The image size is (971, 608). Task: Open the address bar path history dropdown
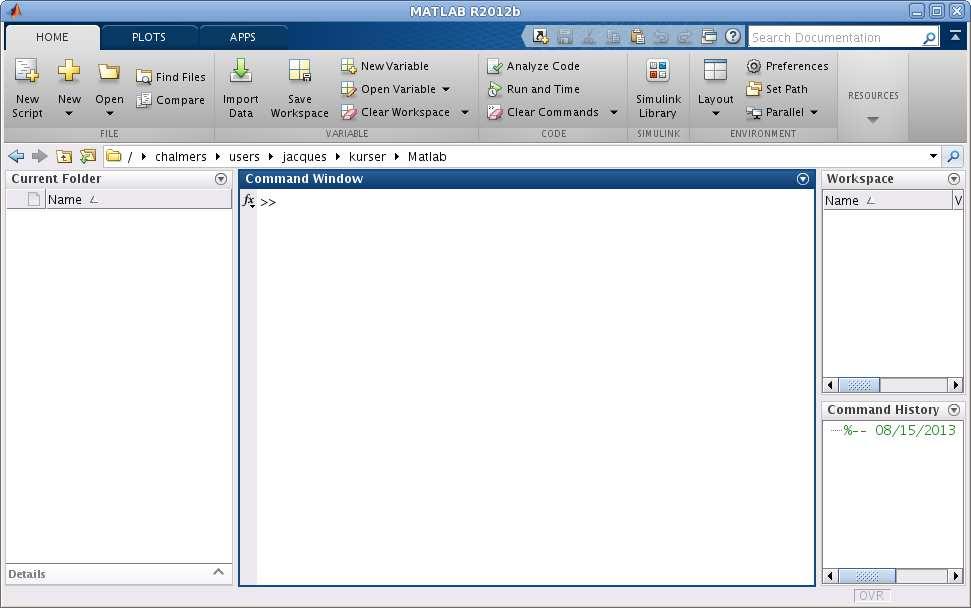(933, 156)
